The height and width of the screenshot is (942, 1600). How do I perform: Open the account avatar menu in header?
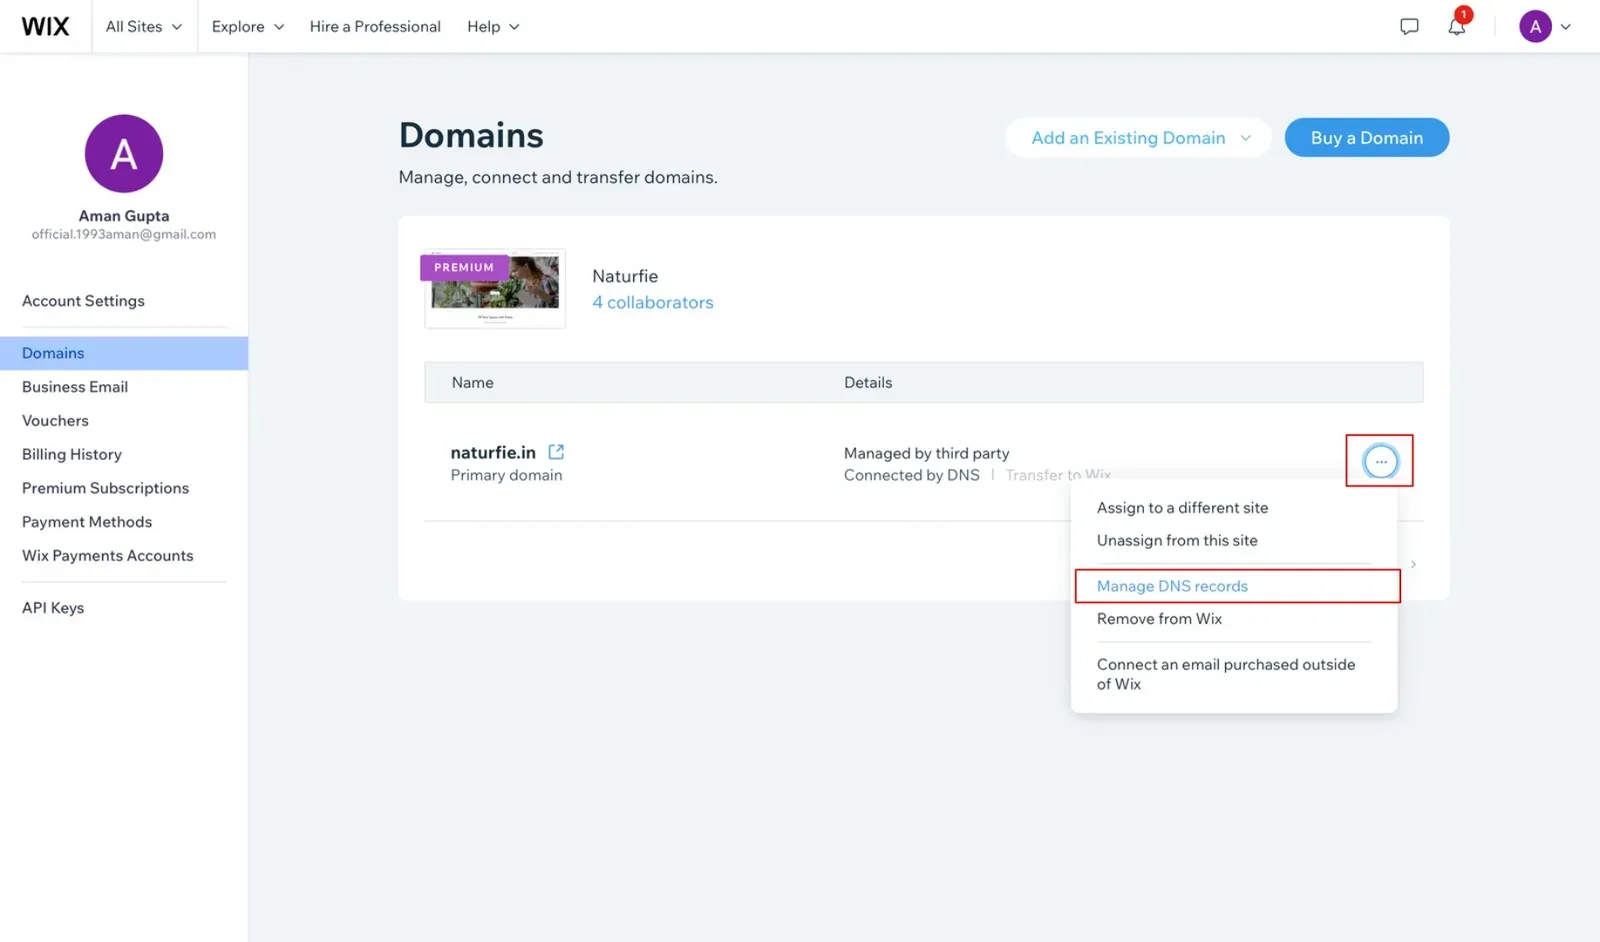point(1535,26)
